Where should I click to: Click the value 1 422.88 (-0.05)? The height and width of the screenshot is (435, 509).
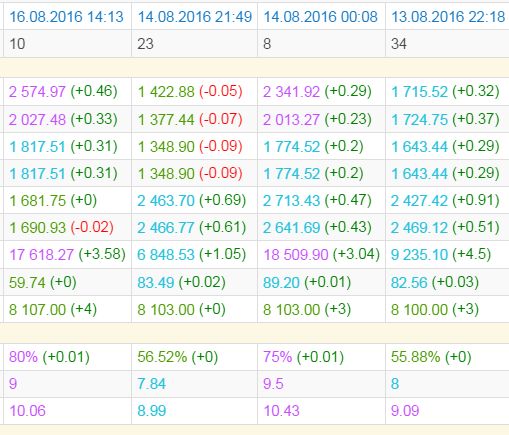[190, 91]
